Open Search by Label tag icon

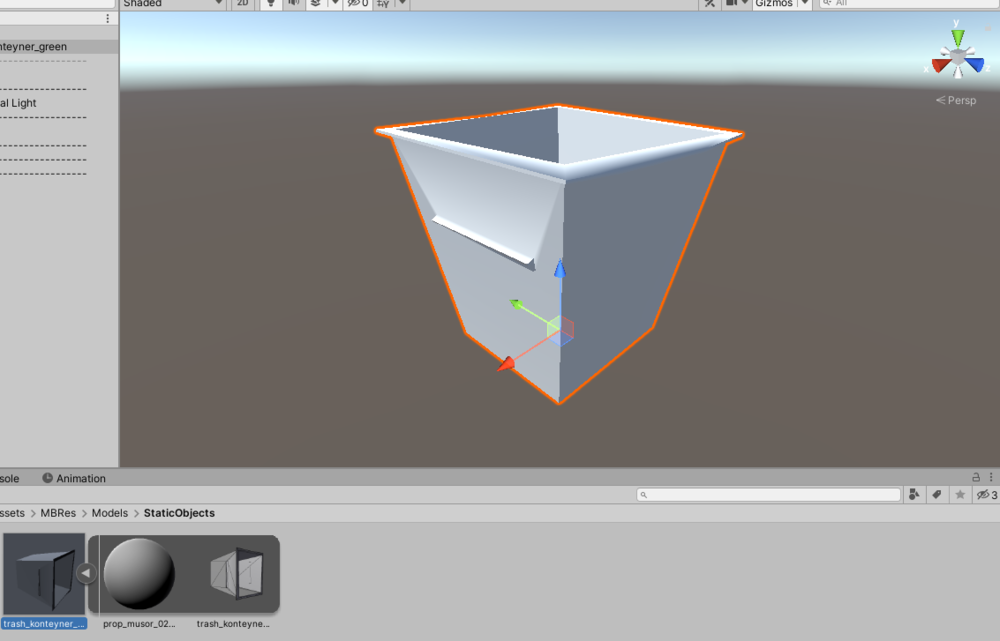point(937,494)
